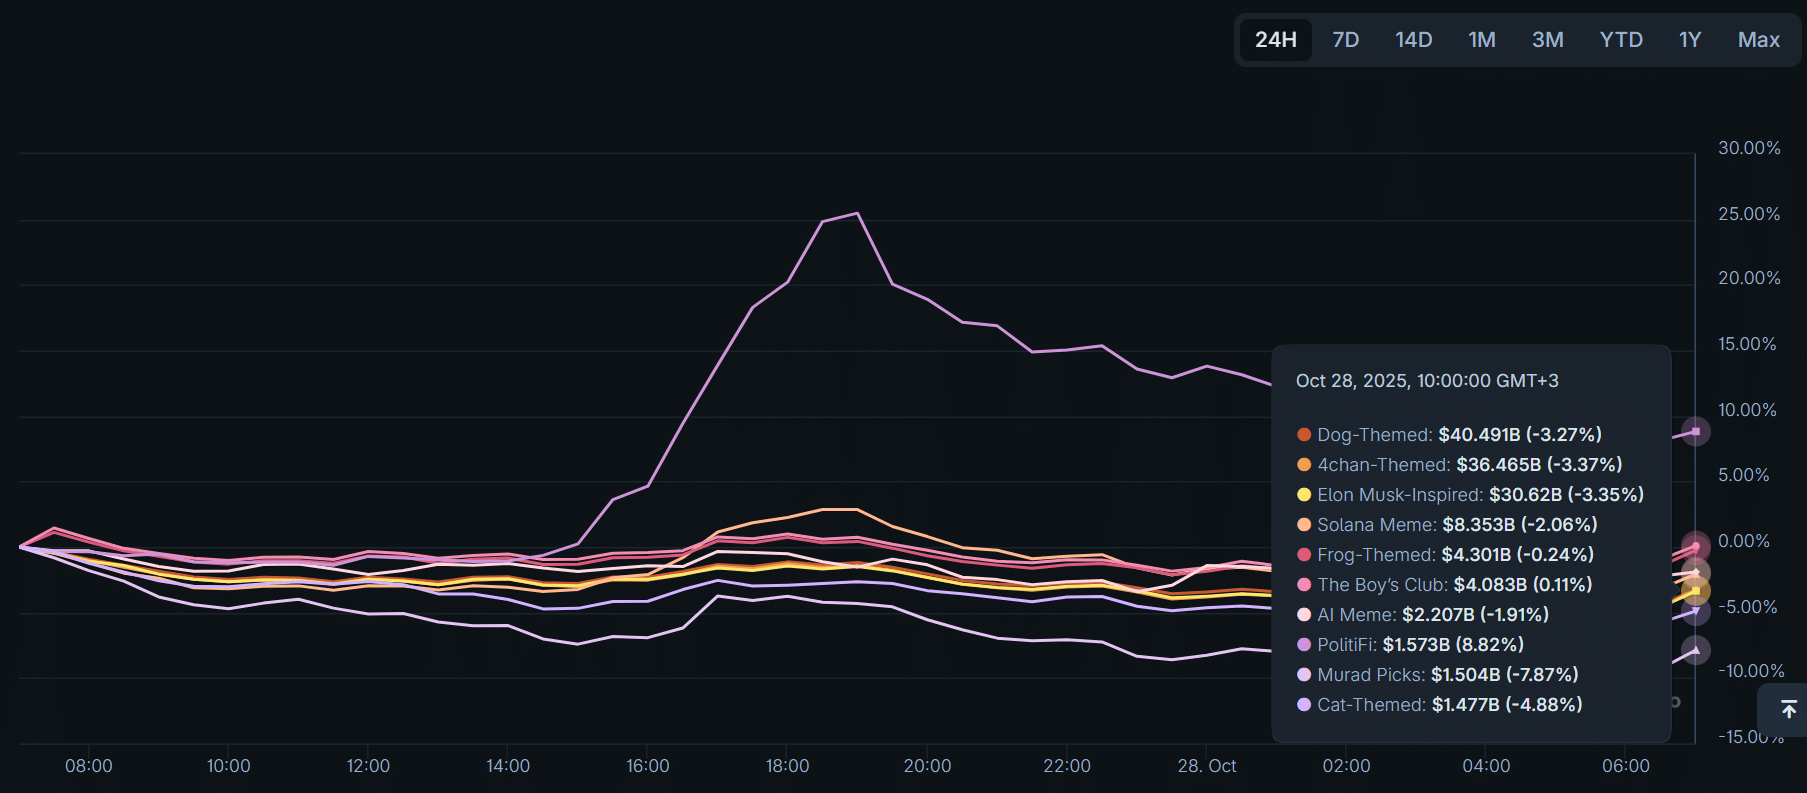This screenshot has height=793, width=1807.
Task: Click The Boy's Club pink legend dot
Action: [1304, 585]
